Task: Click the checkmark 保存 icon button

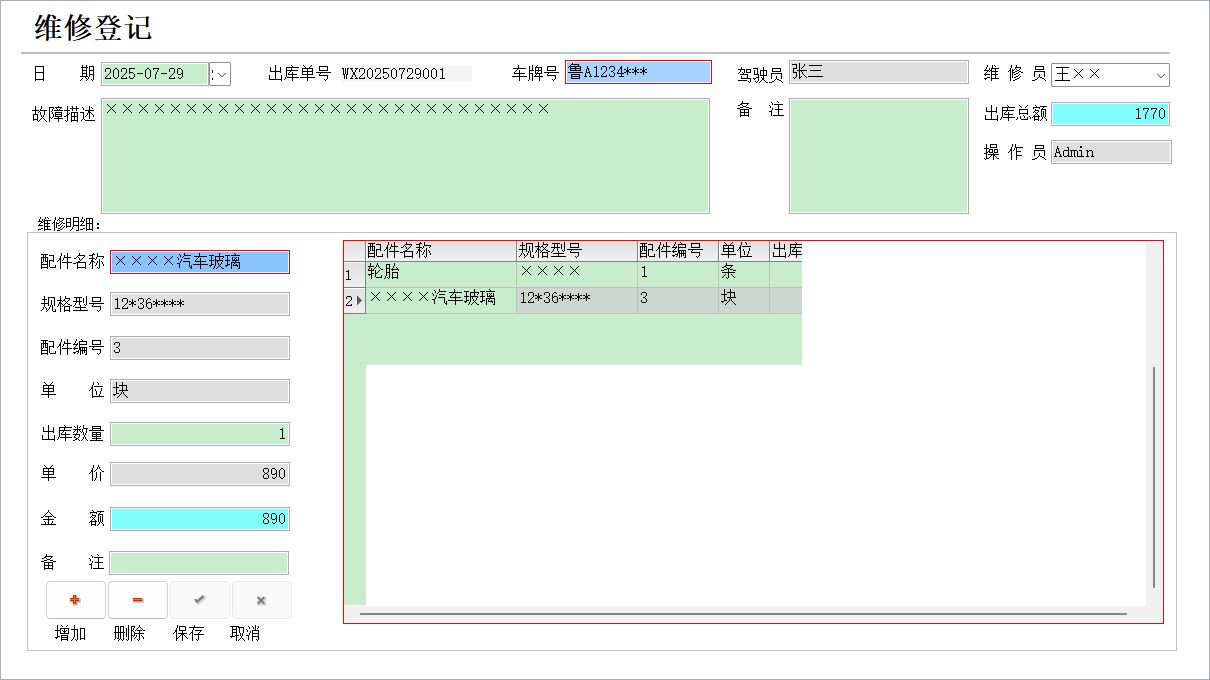Action: pos(200,600)
